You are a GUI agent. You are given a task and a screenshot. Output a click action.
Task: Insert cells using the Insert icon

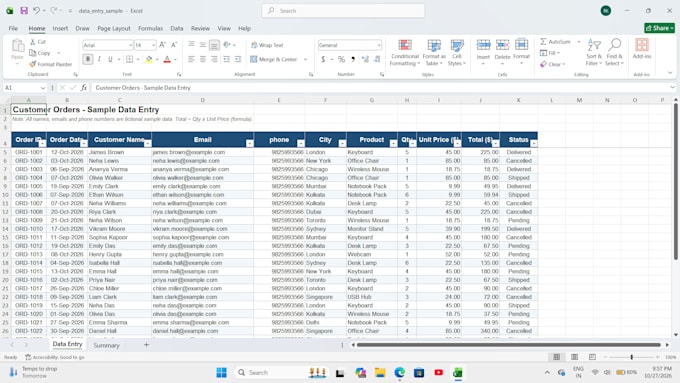point(483,45)
